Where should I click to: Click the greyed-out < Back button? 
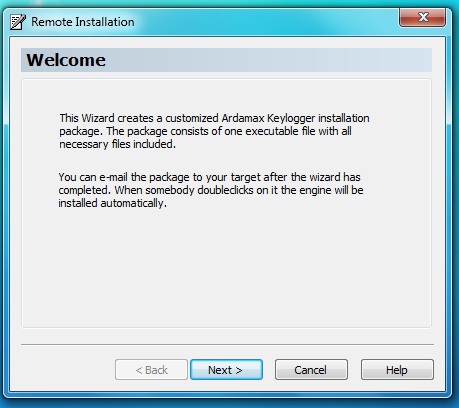coord(151,370)
